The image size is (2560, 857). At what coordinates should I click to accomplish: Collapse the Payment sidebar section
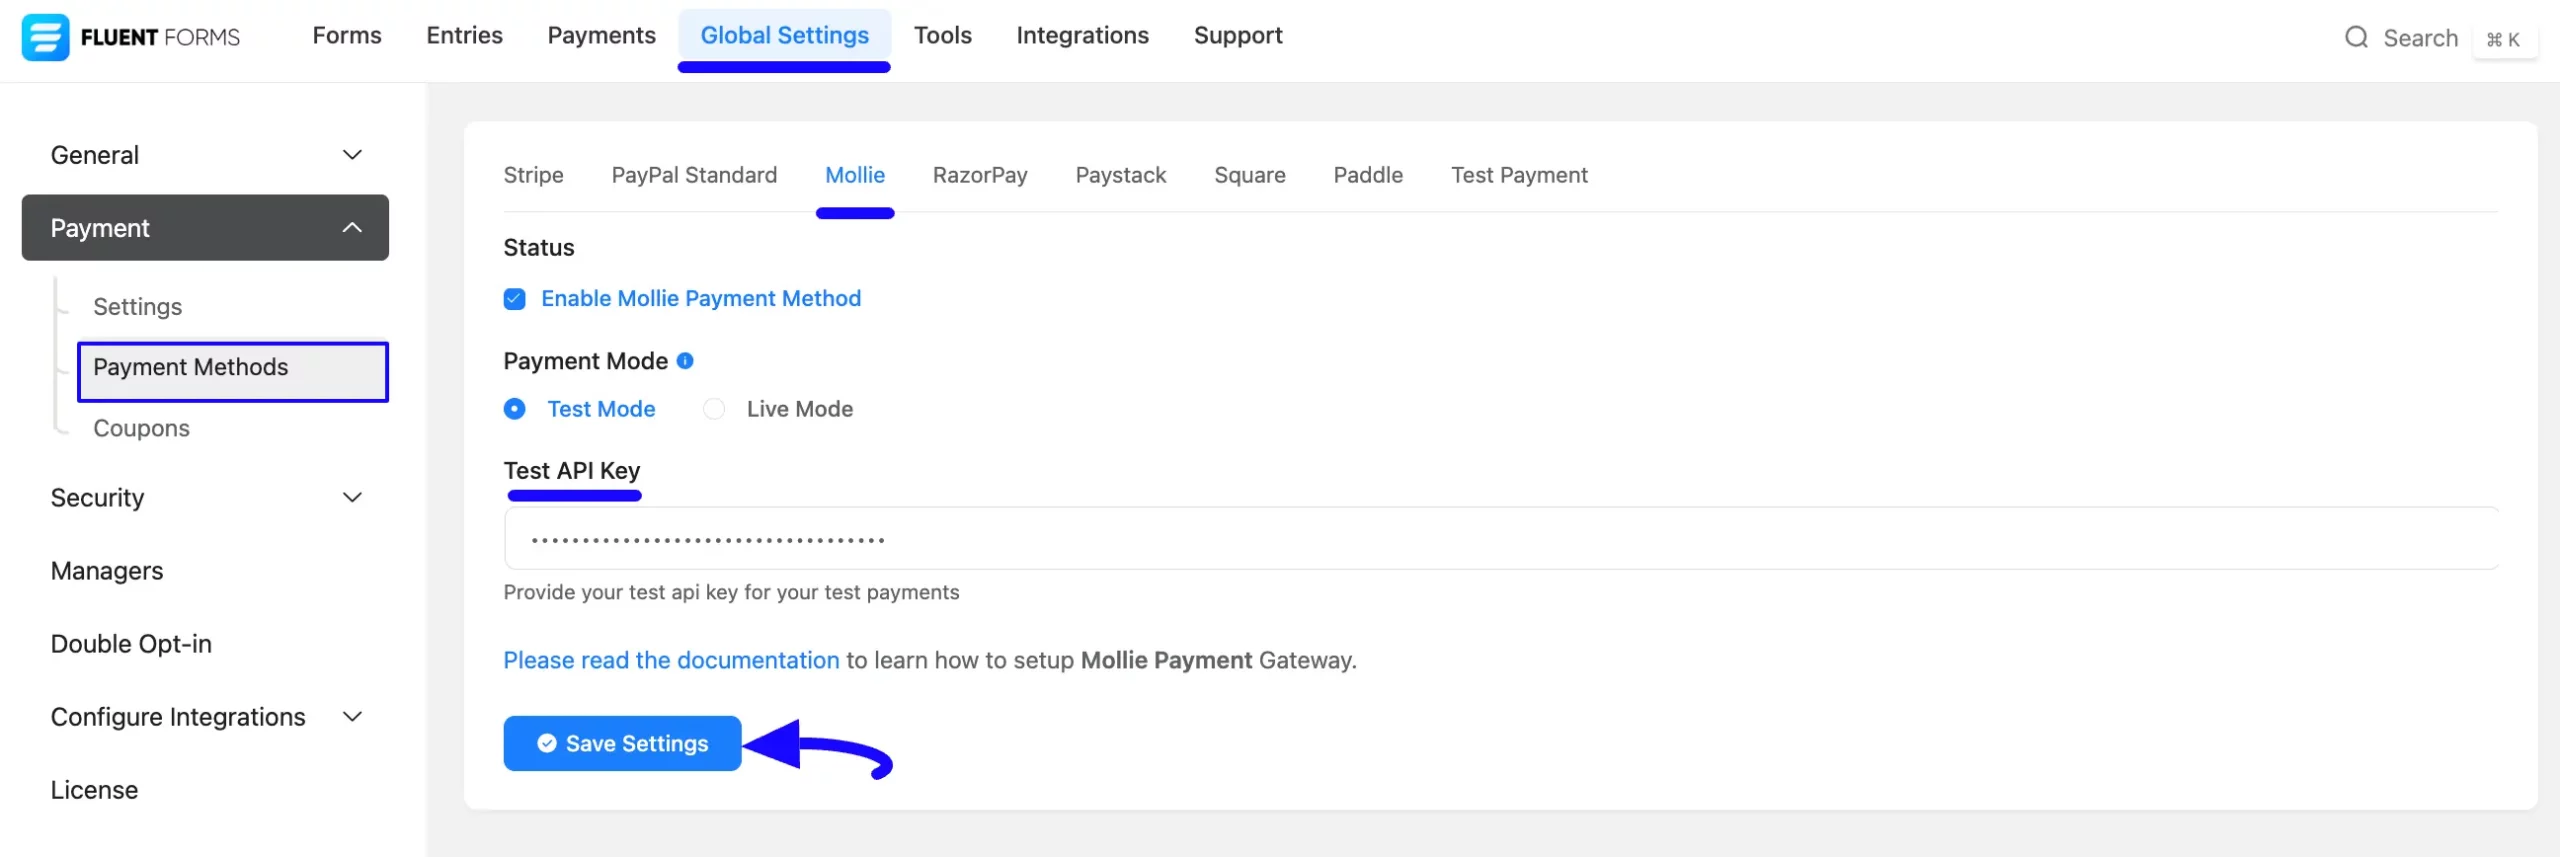pyautogui.click(x=205, y=228)
